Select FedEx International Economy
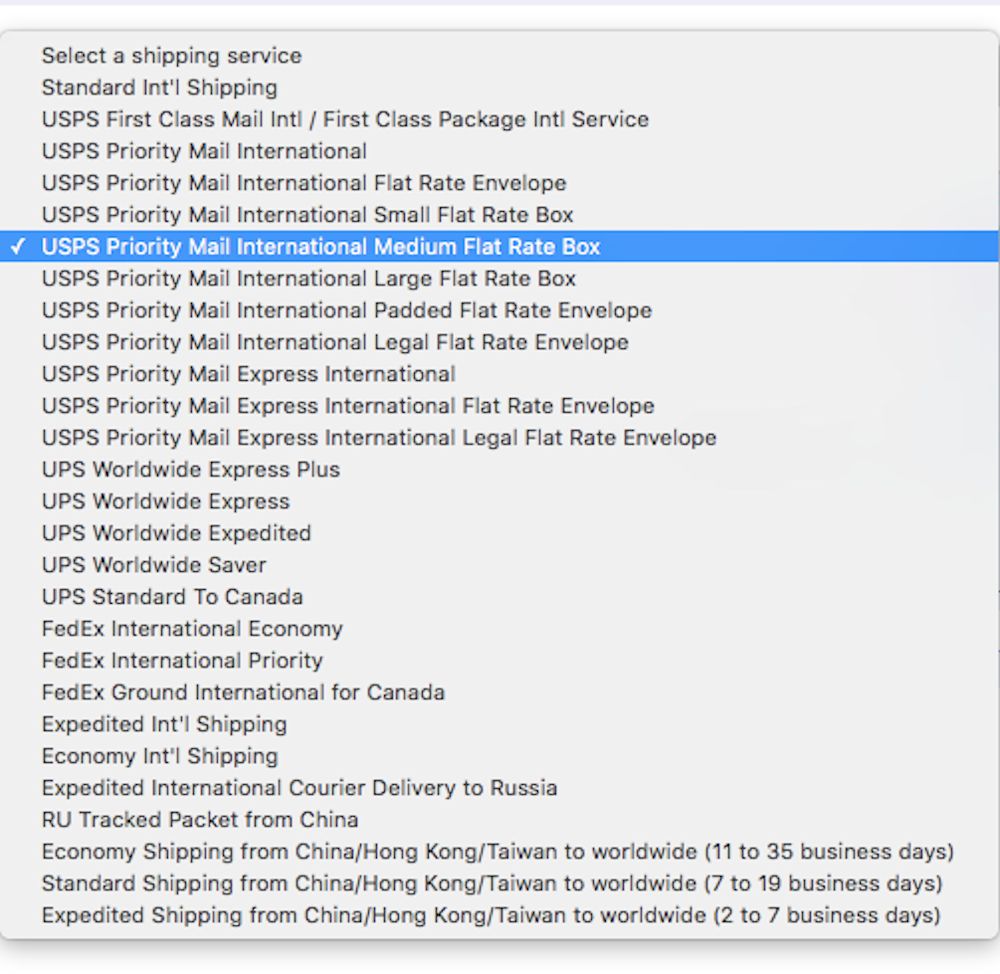Viewport: 1000px width, 974px height. click(499, 629)
